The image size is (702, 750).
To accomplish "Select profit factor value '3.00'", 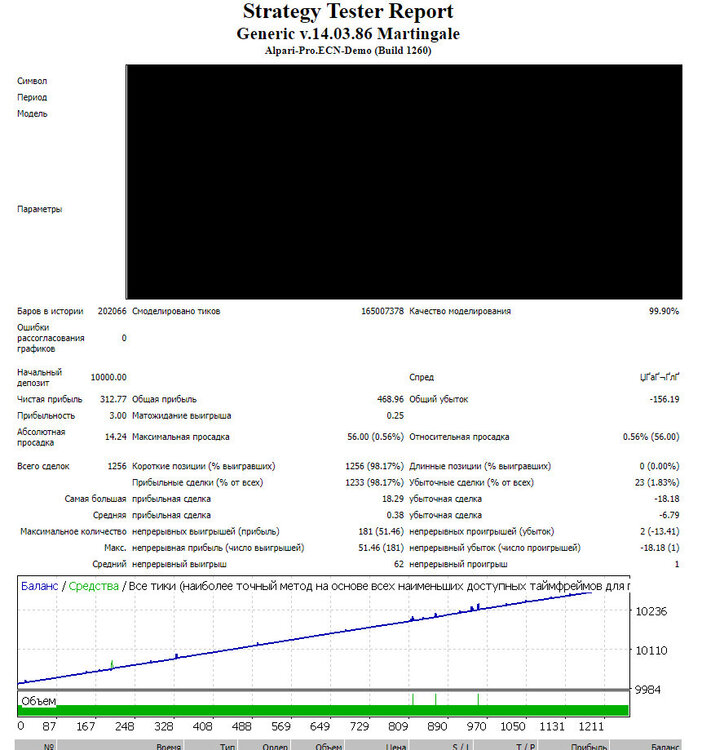I will tap(118, 416).
